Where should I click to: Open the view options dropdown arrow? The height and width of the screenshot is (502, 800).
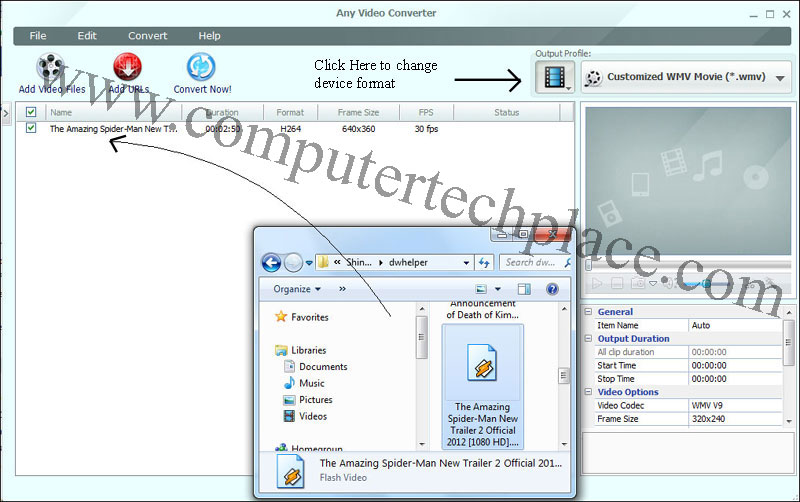498,289
